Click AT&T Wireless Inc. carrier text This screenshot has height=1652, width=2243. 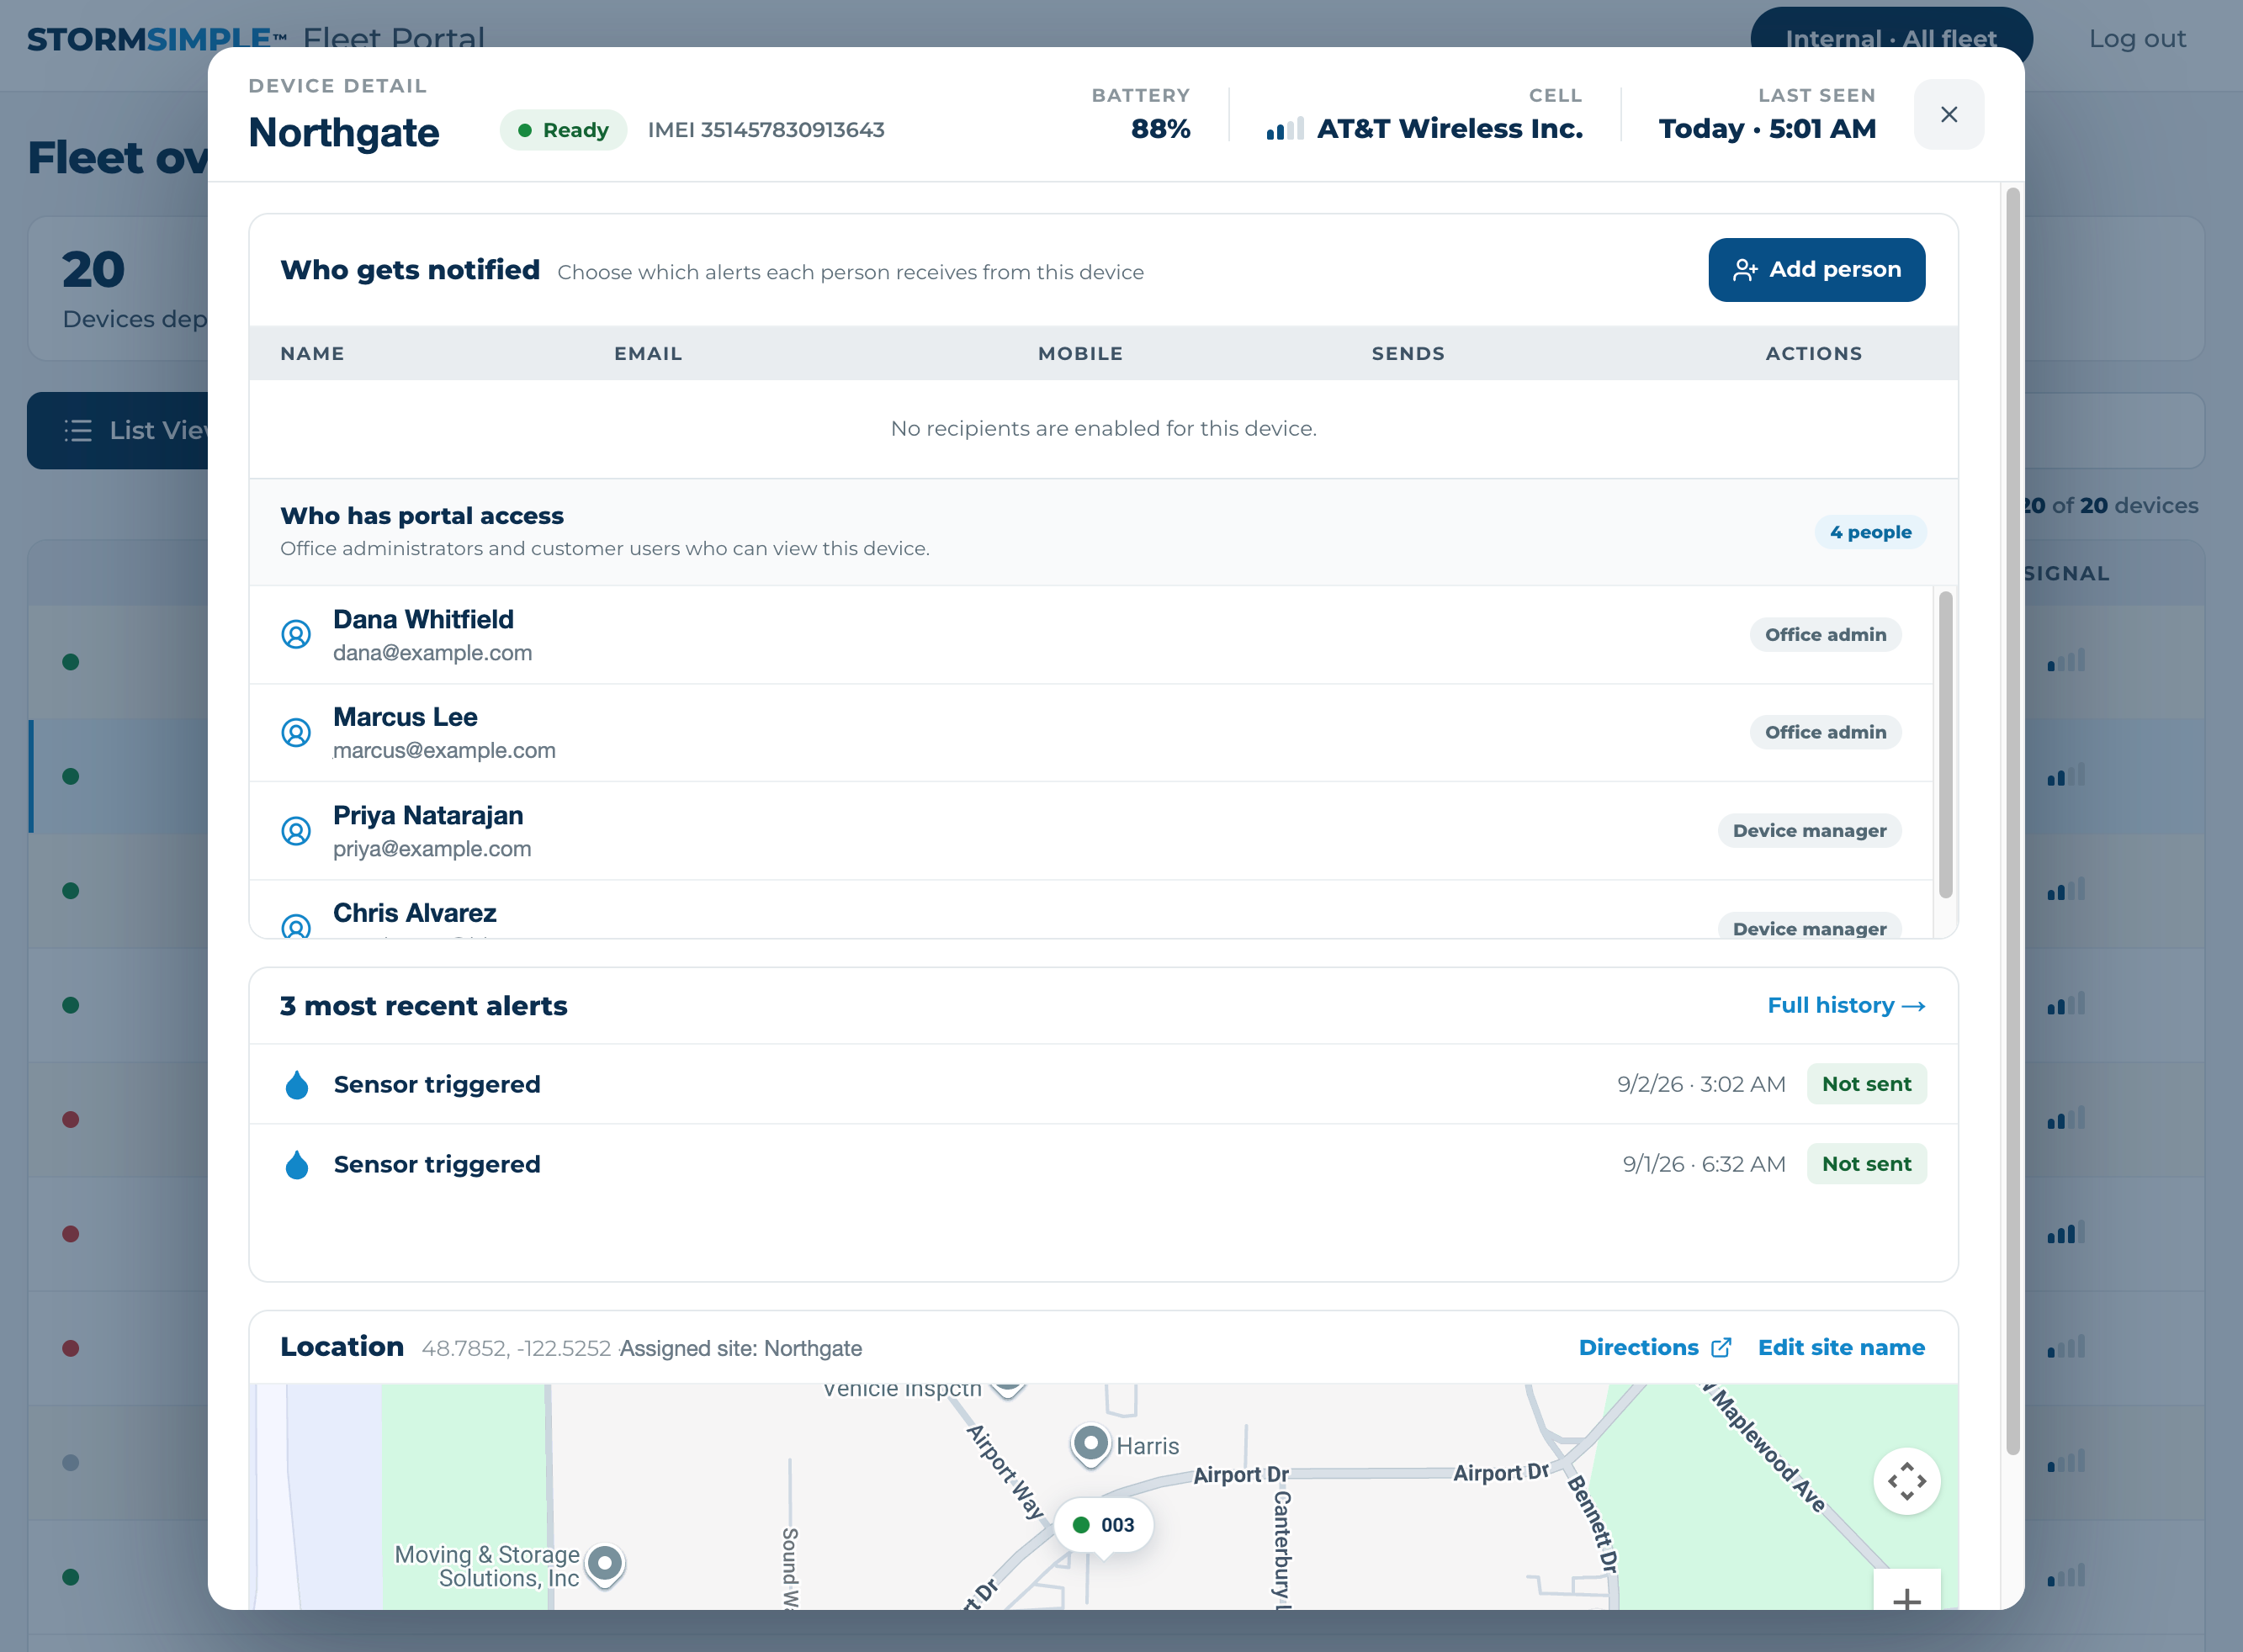coord(1449,129)
